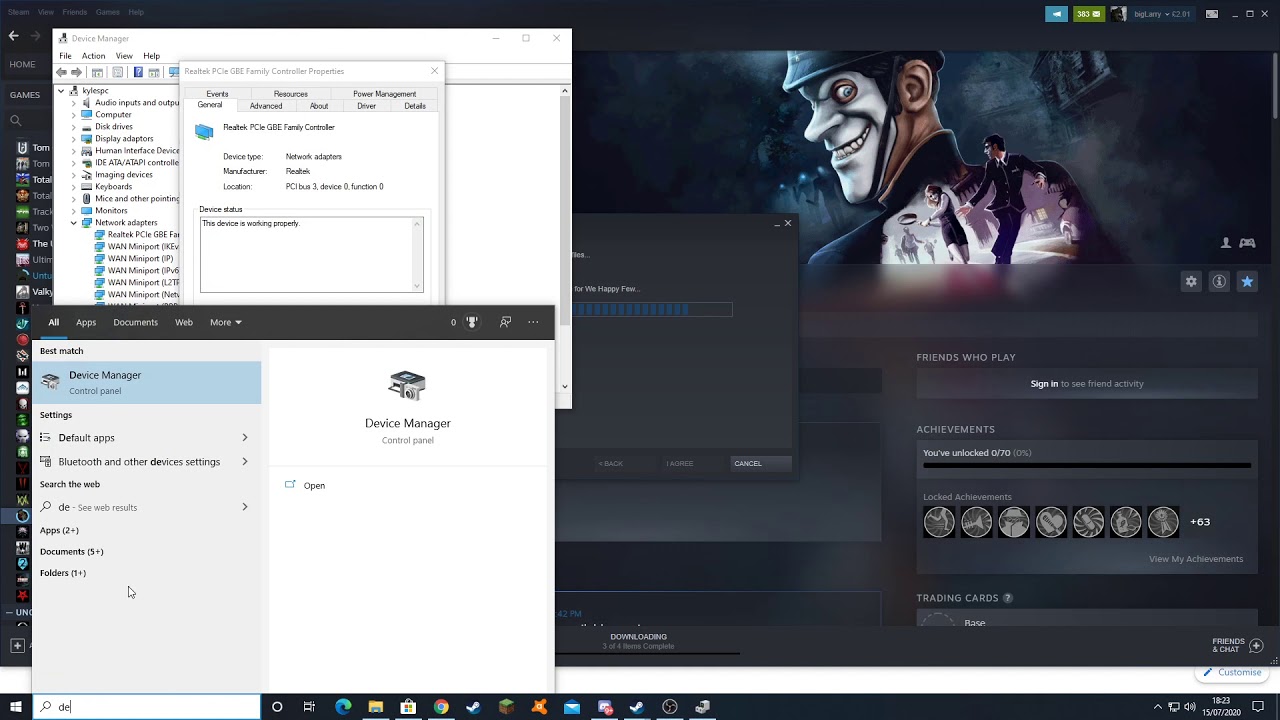Expand Default apps result arrow
Image resolution: width=1280 pixels, height=720 pixels.
[x=245, y=437]
